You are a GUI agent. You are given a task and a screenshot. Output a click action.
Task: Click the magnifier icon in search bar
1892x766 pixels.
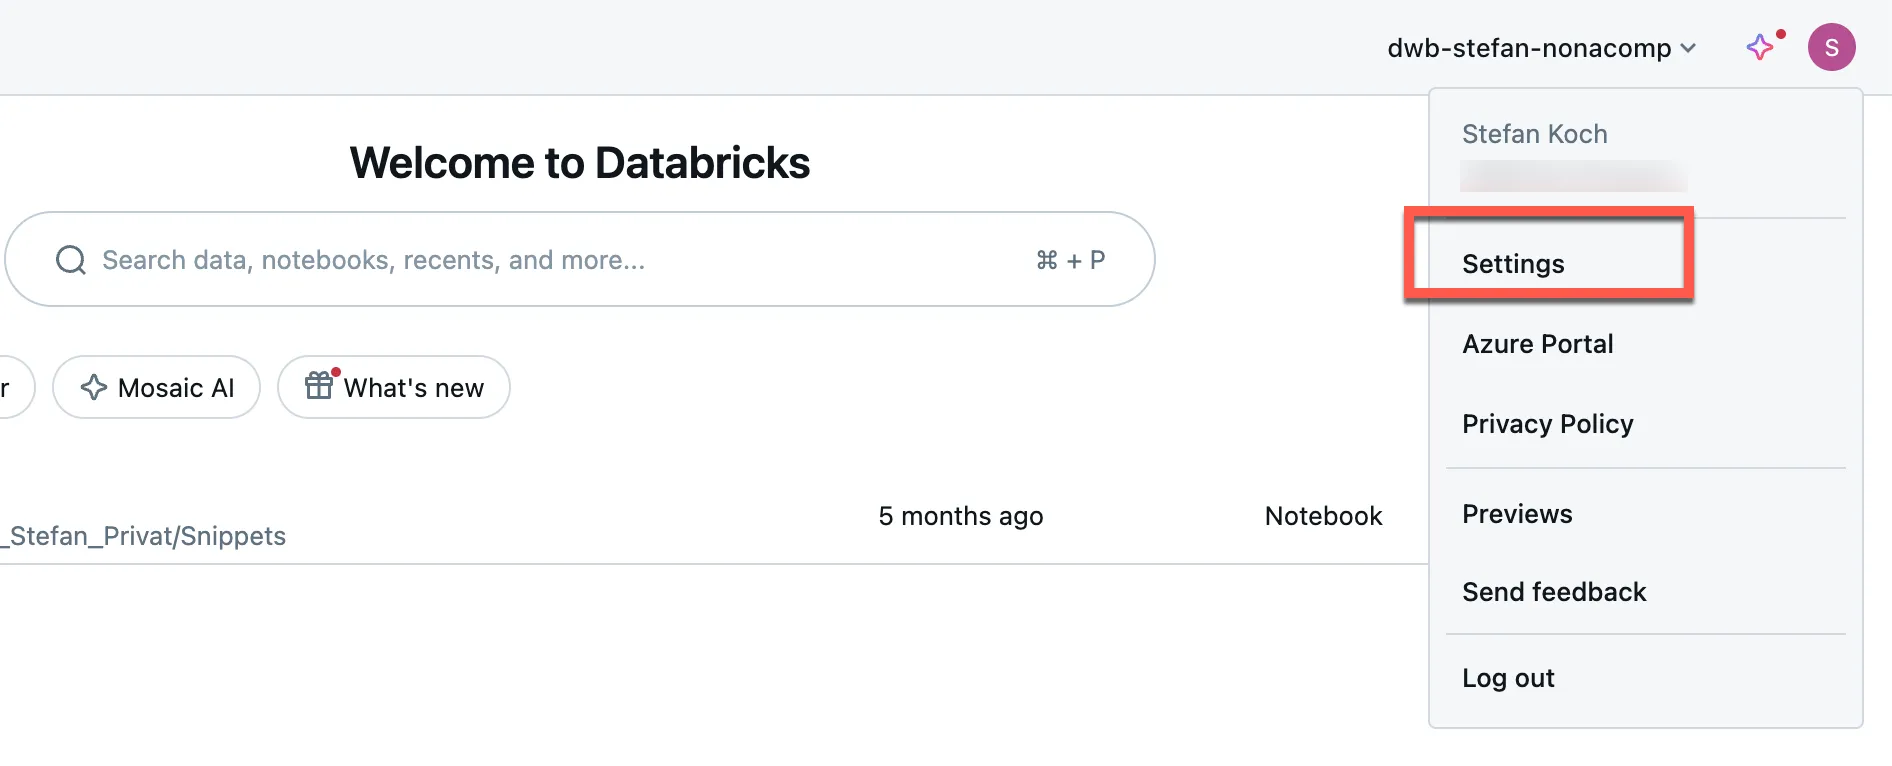click(71, 260)
